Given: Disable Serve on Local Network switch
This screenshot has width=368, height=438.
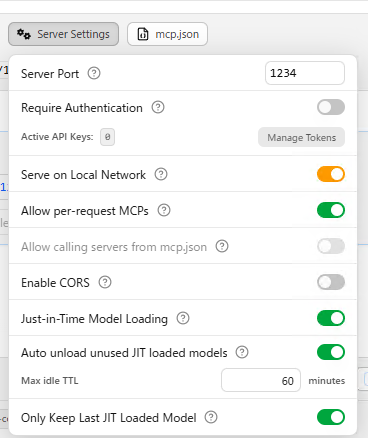Looking at the screenshot, I should pyautogui.click(x=331, y=174).
